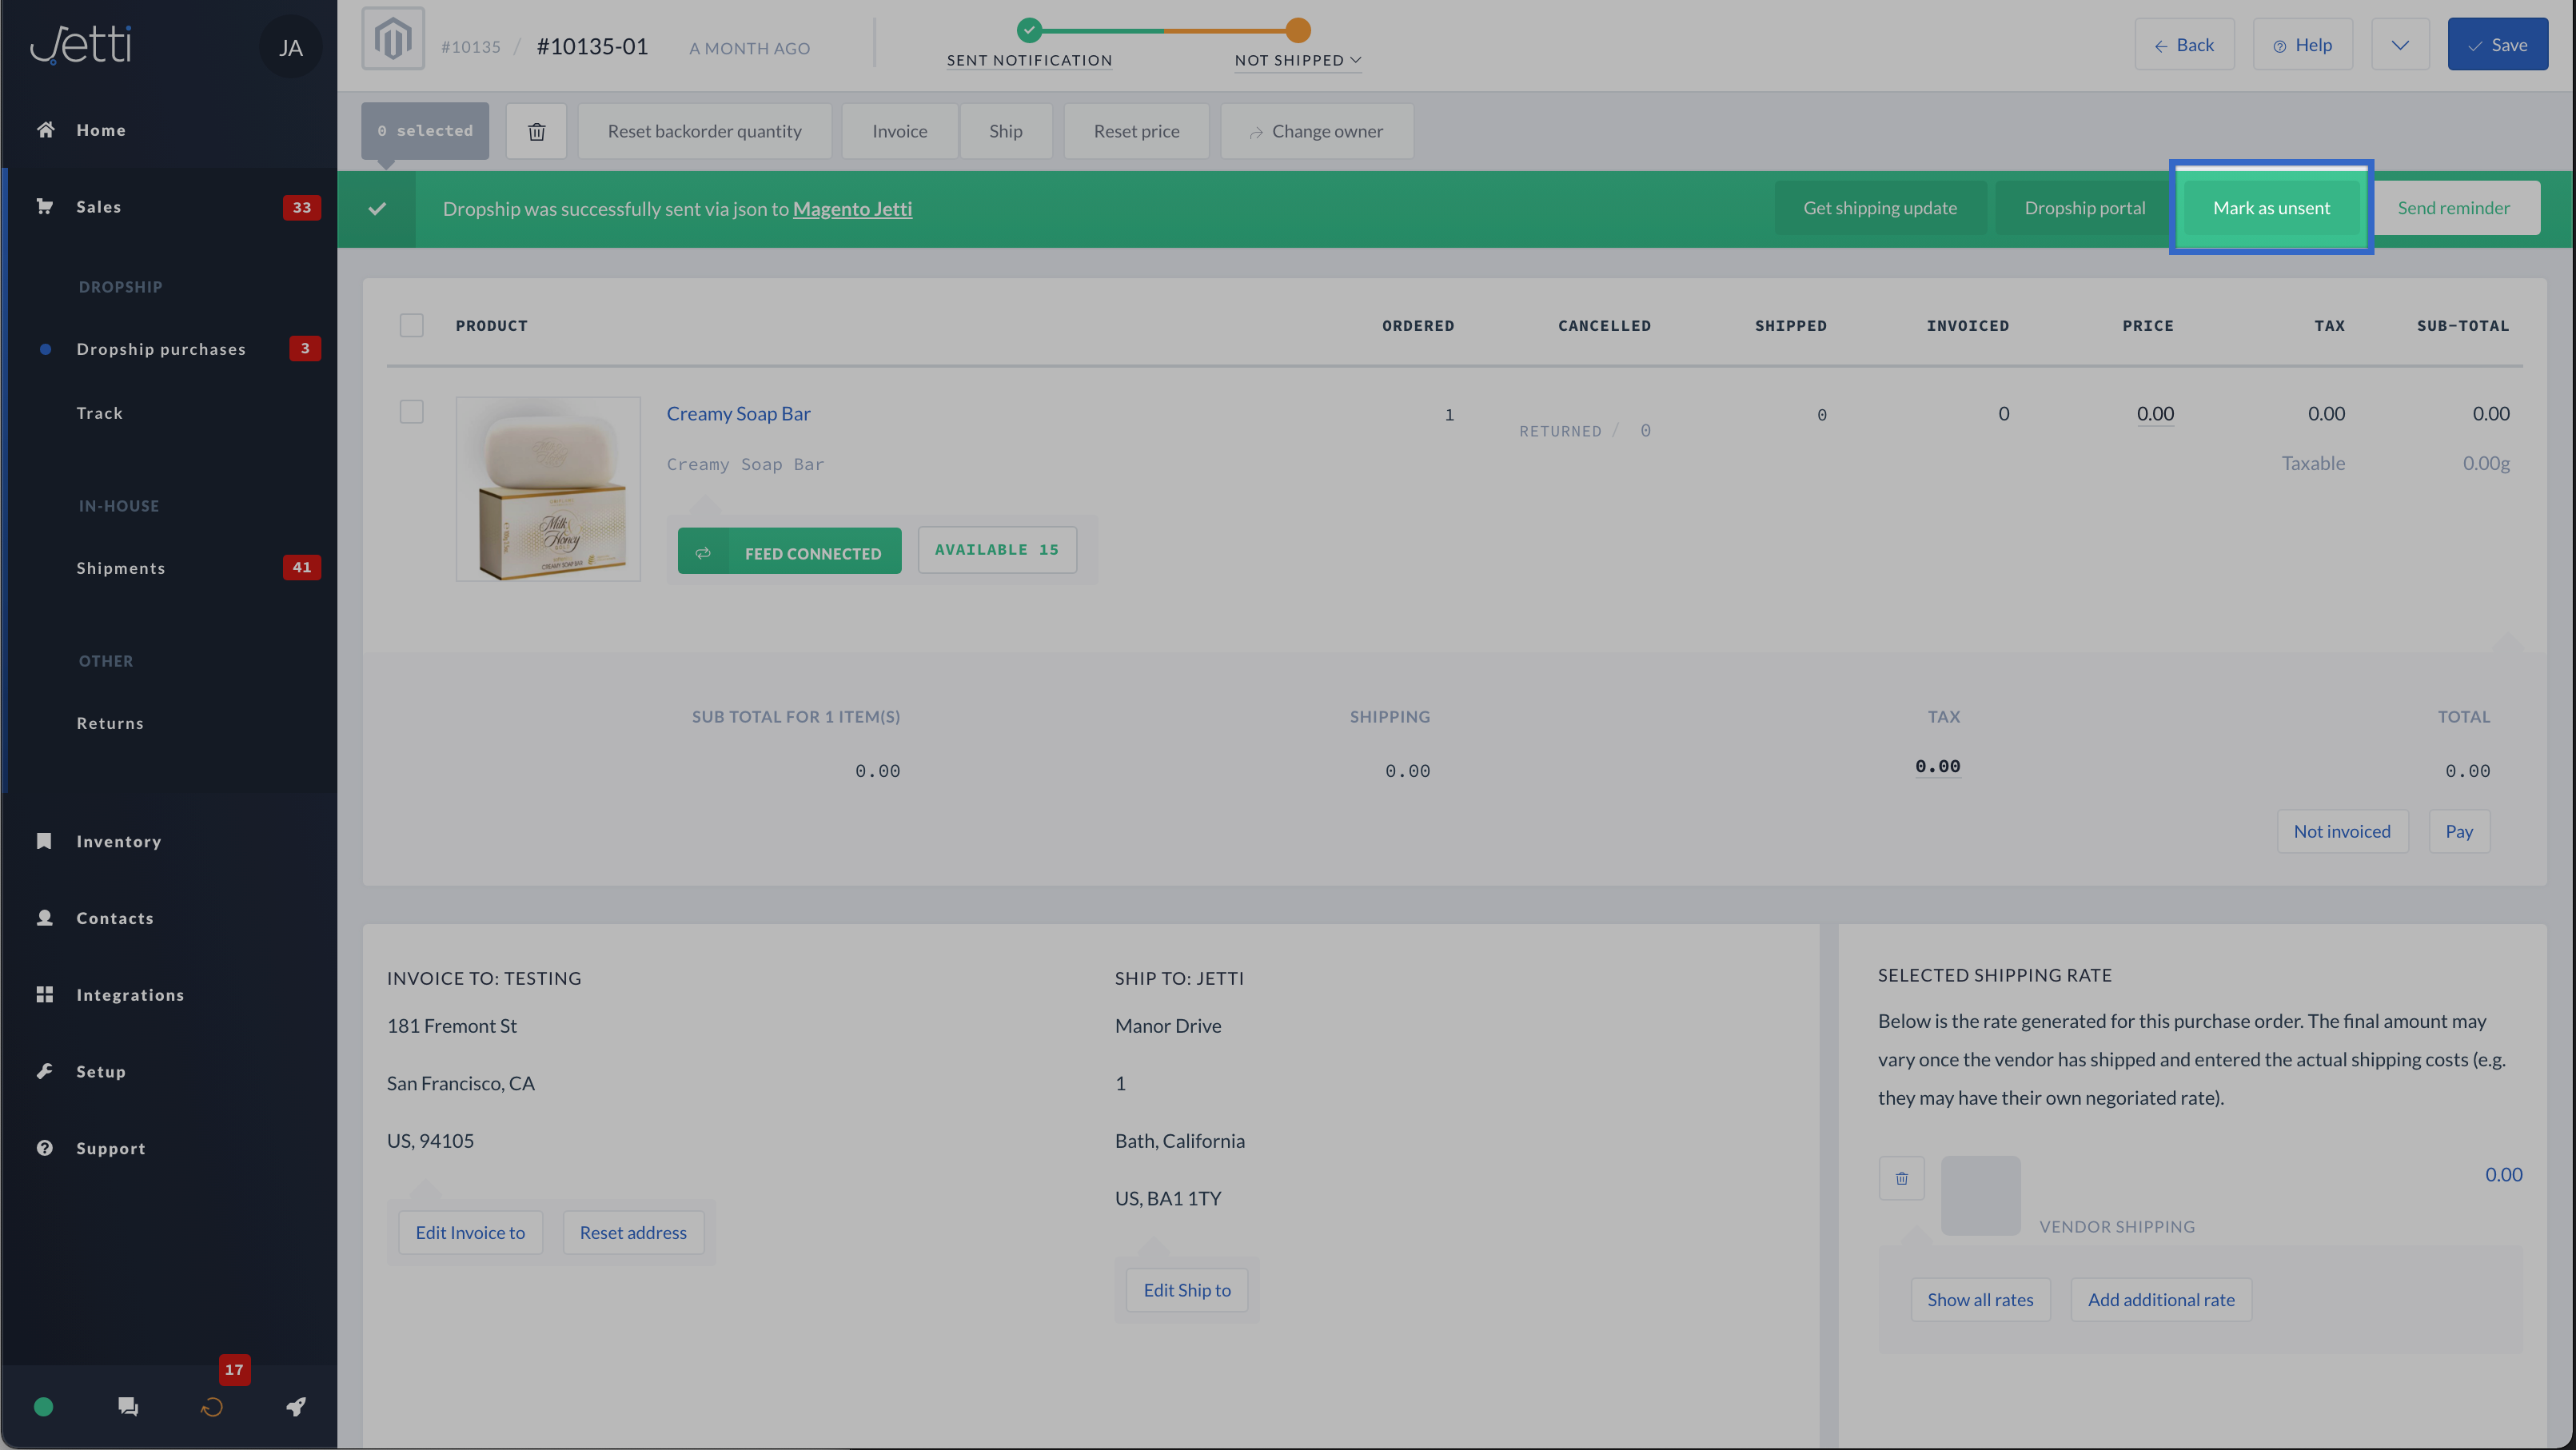Click the Magento logo icon beside order number
This screenshot has width=2576, height=1450.
click(393, 39)
